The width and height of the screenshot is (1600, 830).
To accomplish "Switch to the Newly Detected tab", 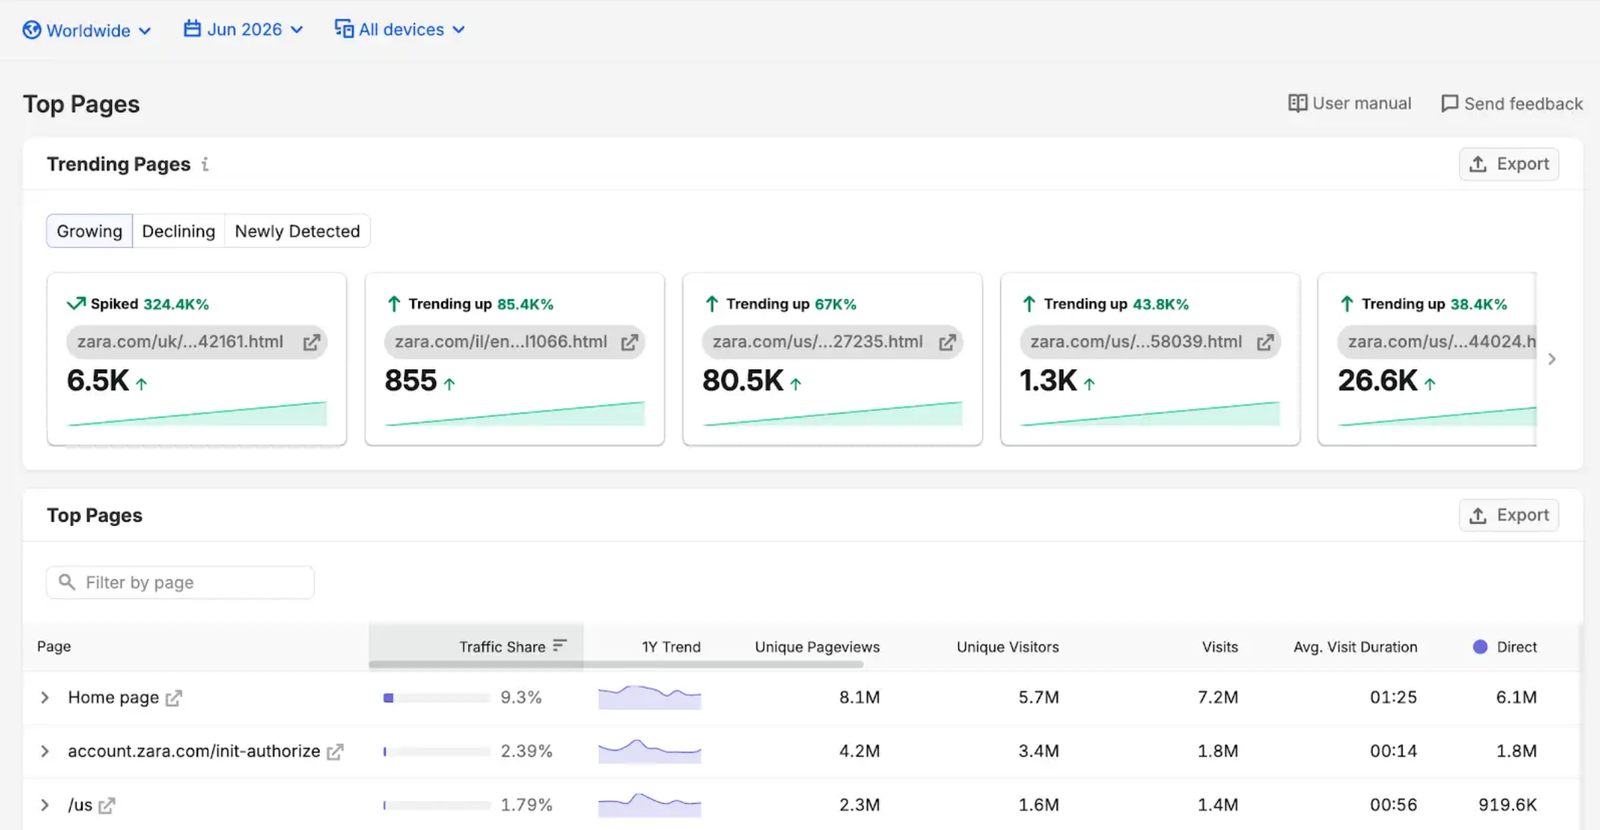I will [297, 231].
